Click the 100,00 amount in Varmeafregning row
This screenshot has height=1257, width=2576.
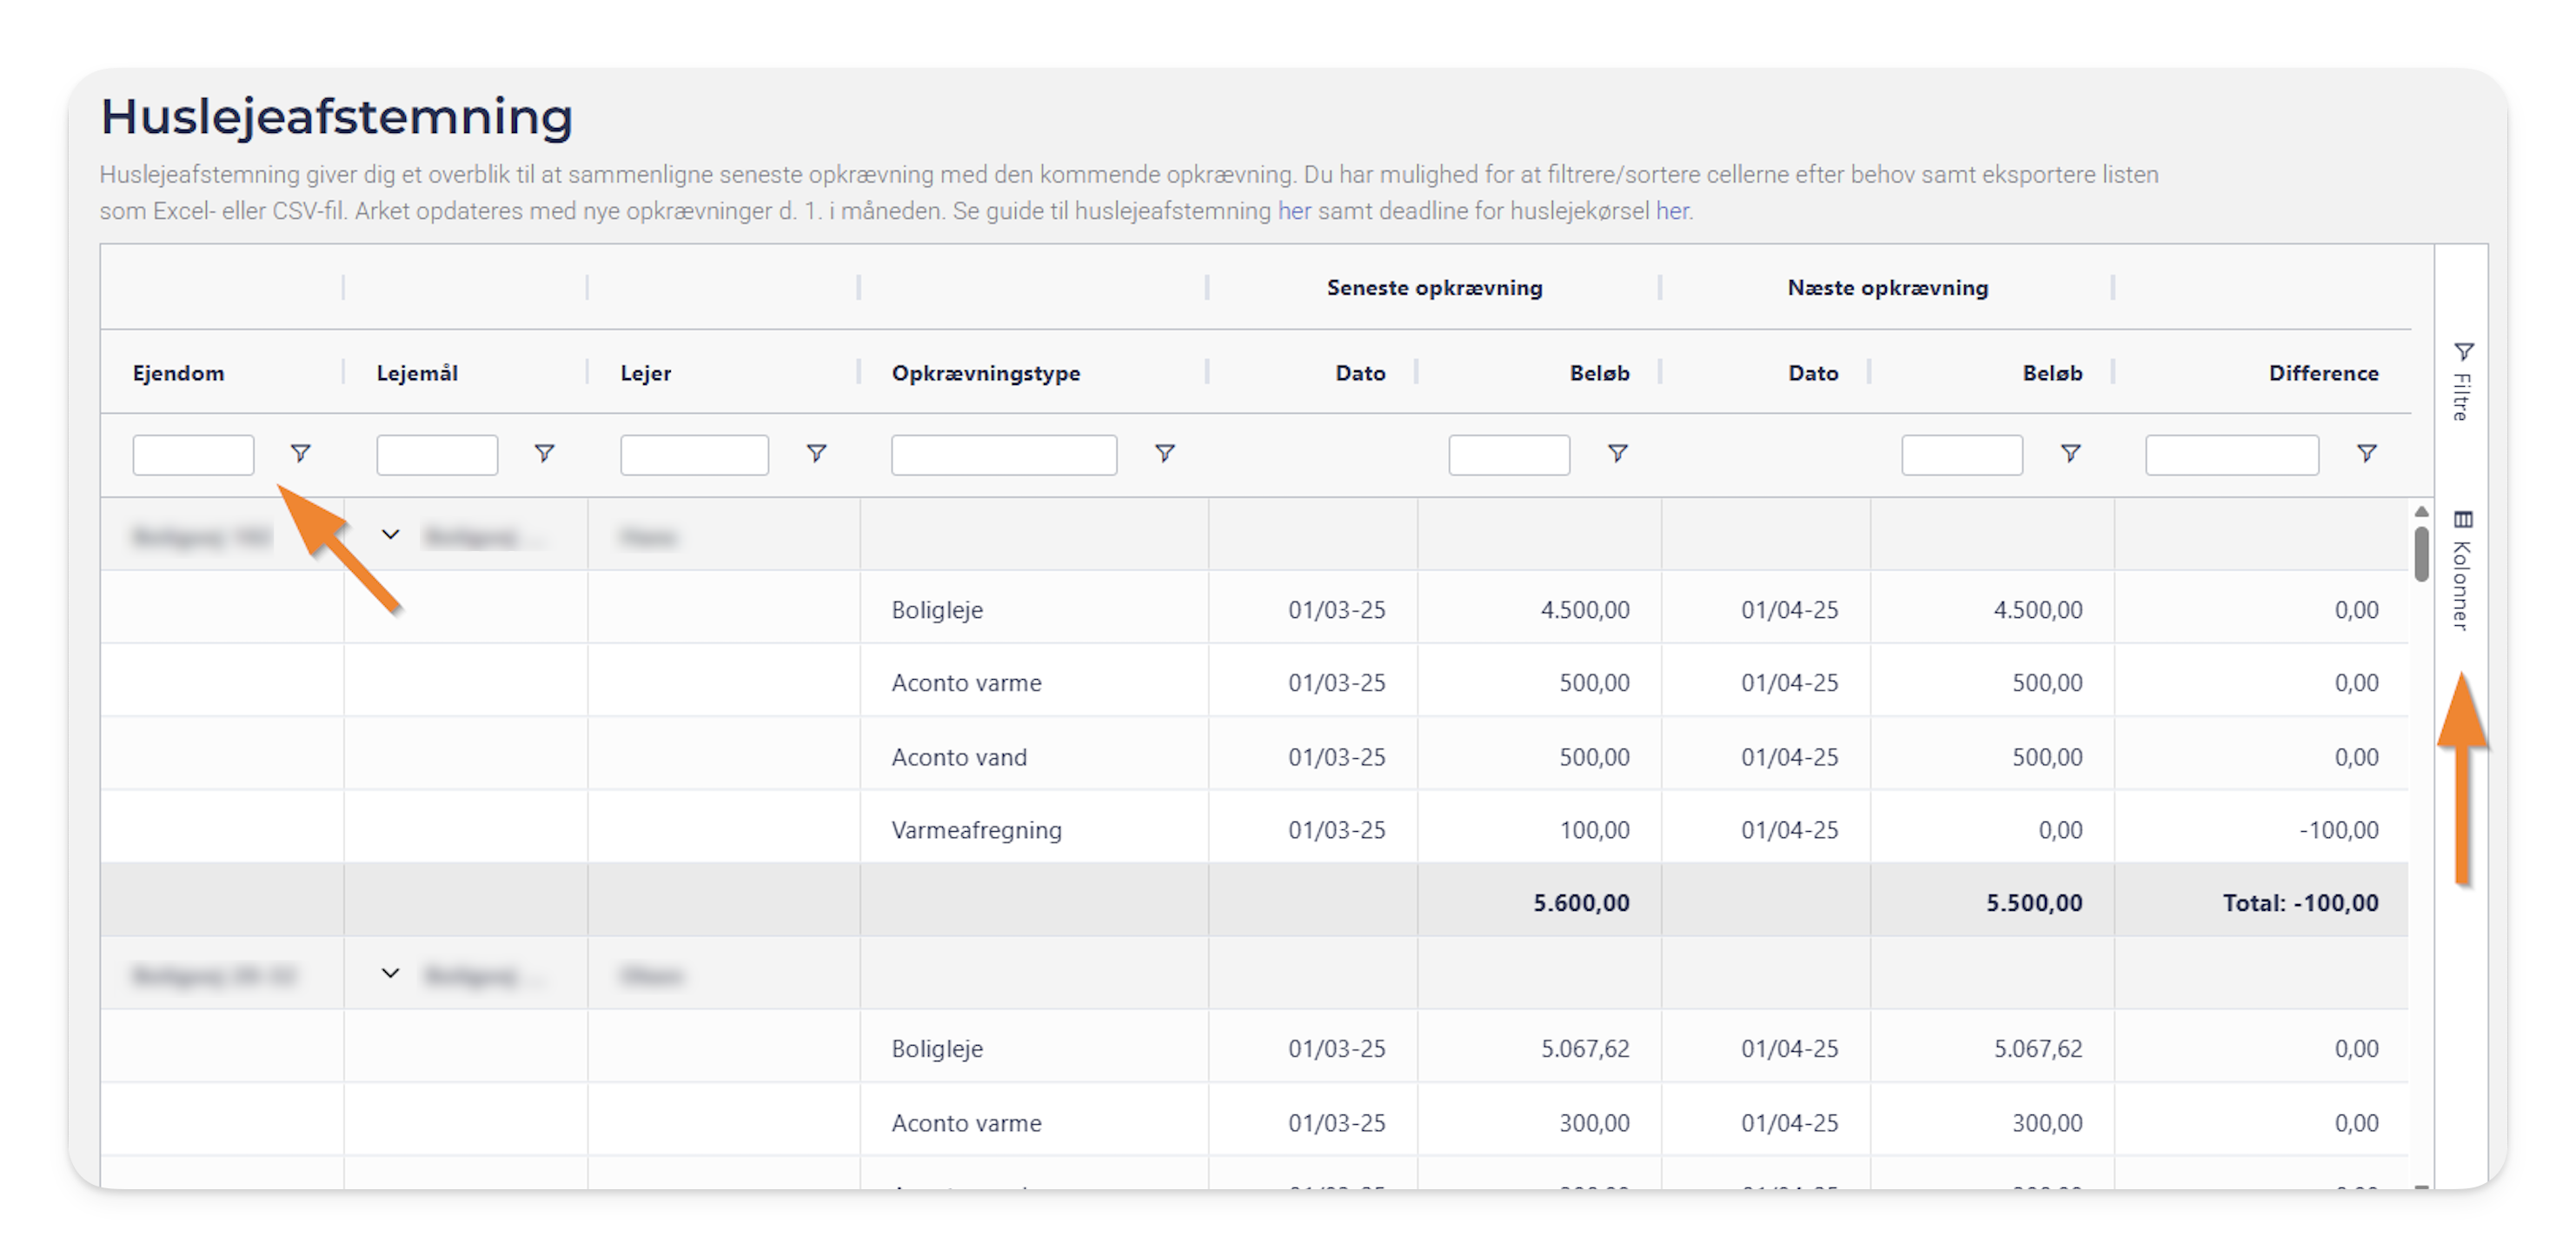coord(1594,829)
